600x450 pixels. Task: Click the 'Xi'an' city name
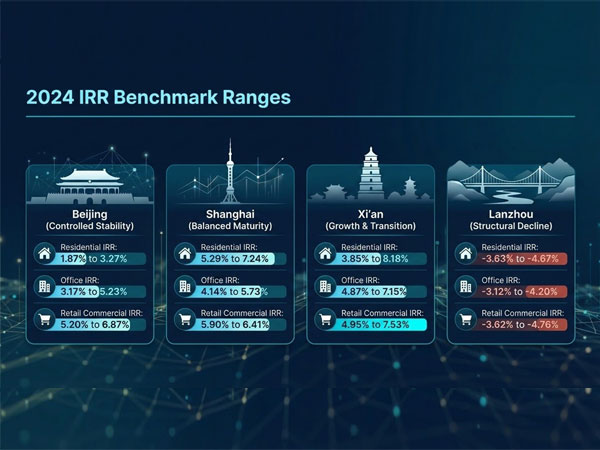coord(371,214)
